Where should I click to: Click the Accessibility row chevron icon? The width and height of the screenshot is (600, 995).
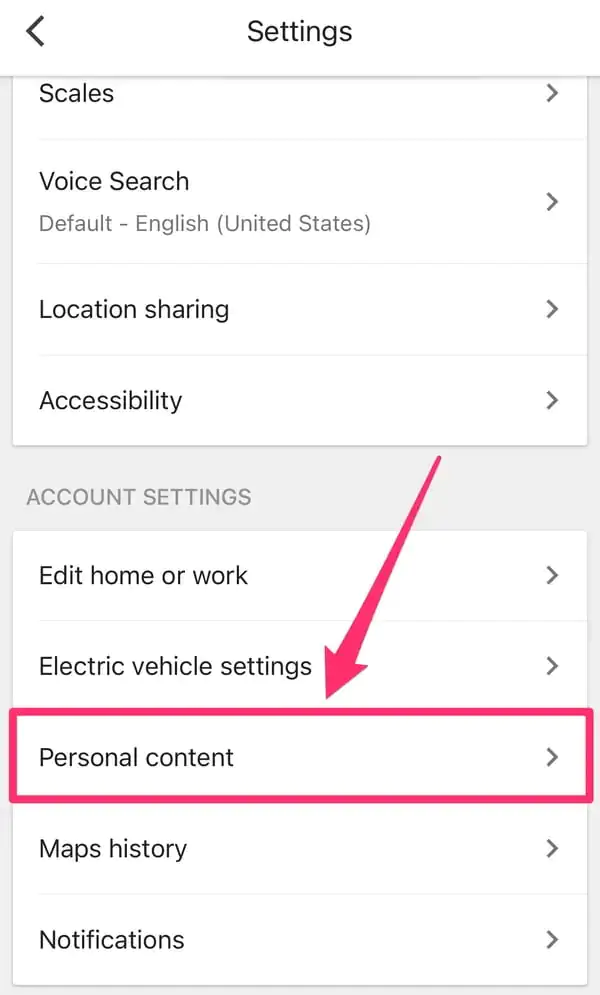[552, 400]
